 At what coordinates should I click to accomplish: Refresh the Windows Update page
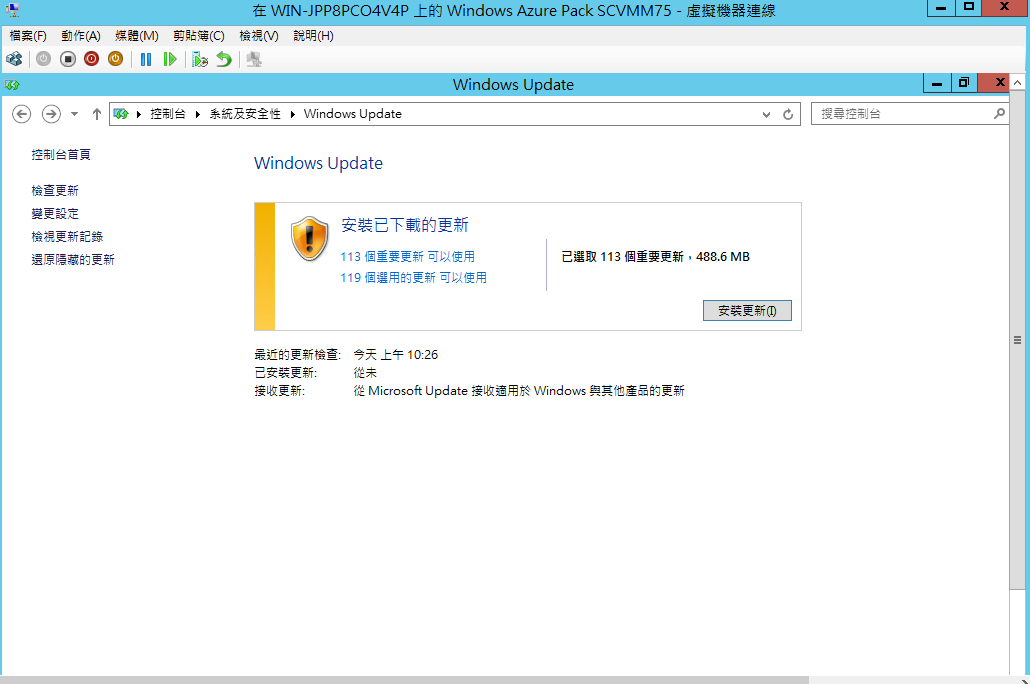(x=788, y=114)
